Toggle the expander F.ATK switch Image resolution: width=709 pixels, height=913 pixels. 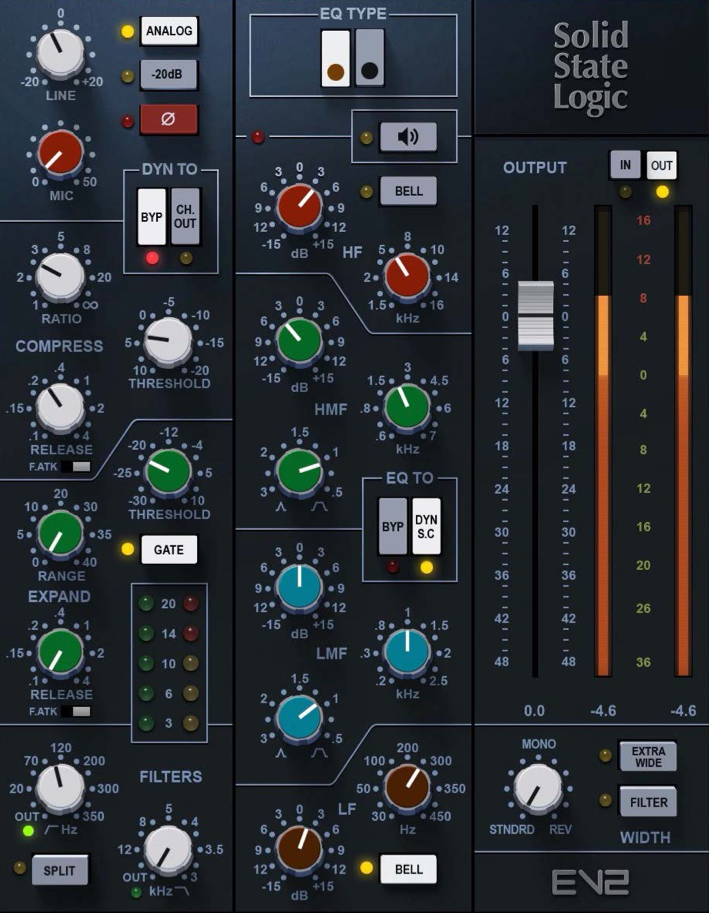click(x=76, y=712)
